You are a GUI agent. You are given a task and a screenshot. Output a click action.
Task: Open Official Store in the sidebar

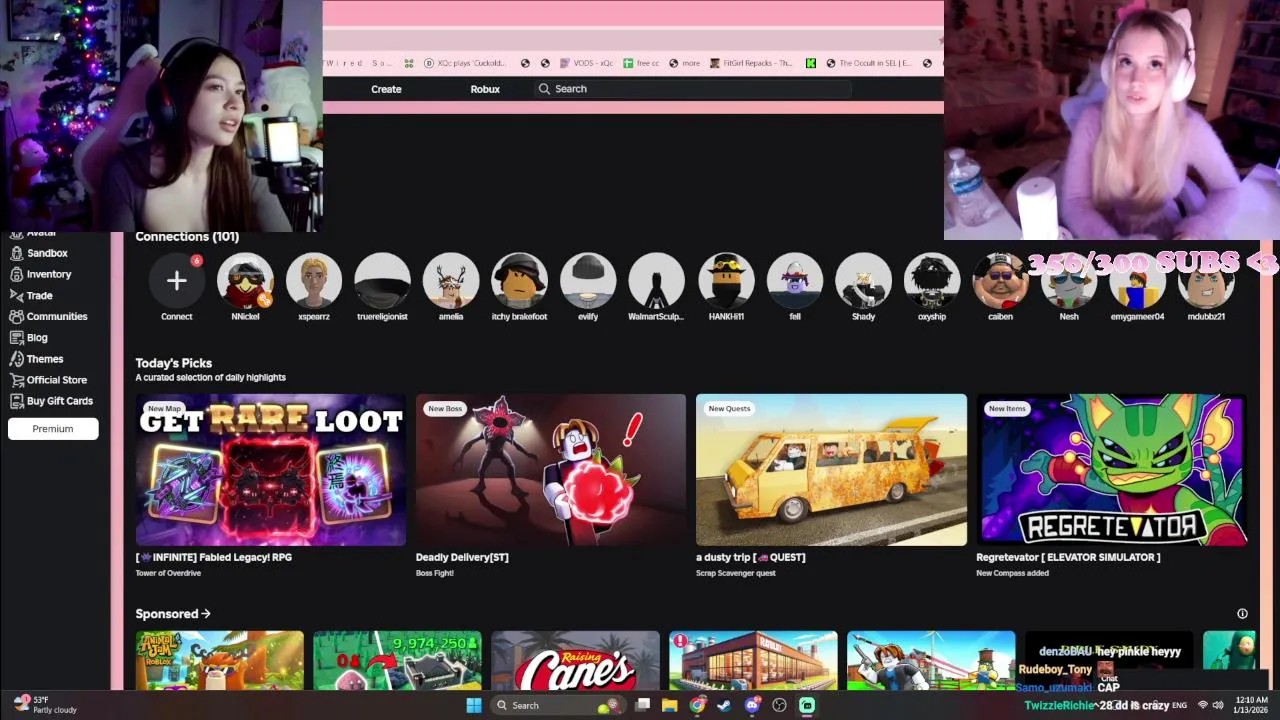coord(48,380)
